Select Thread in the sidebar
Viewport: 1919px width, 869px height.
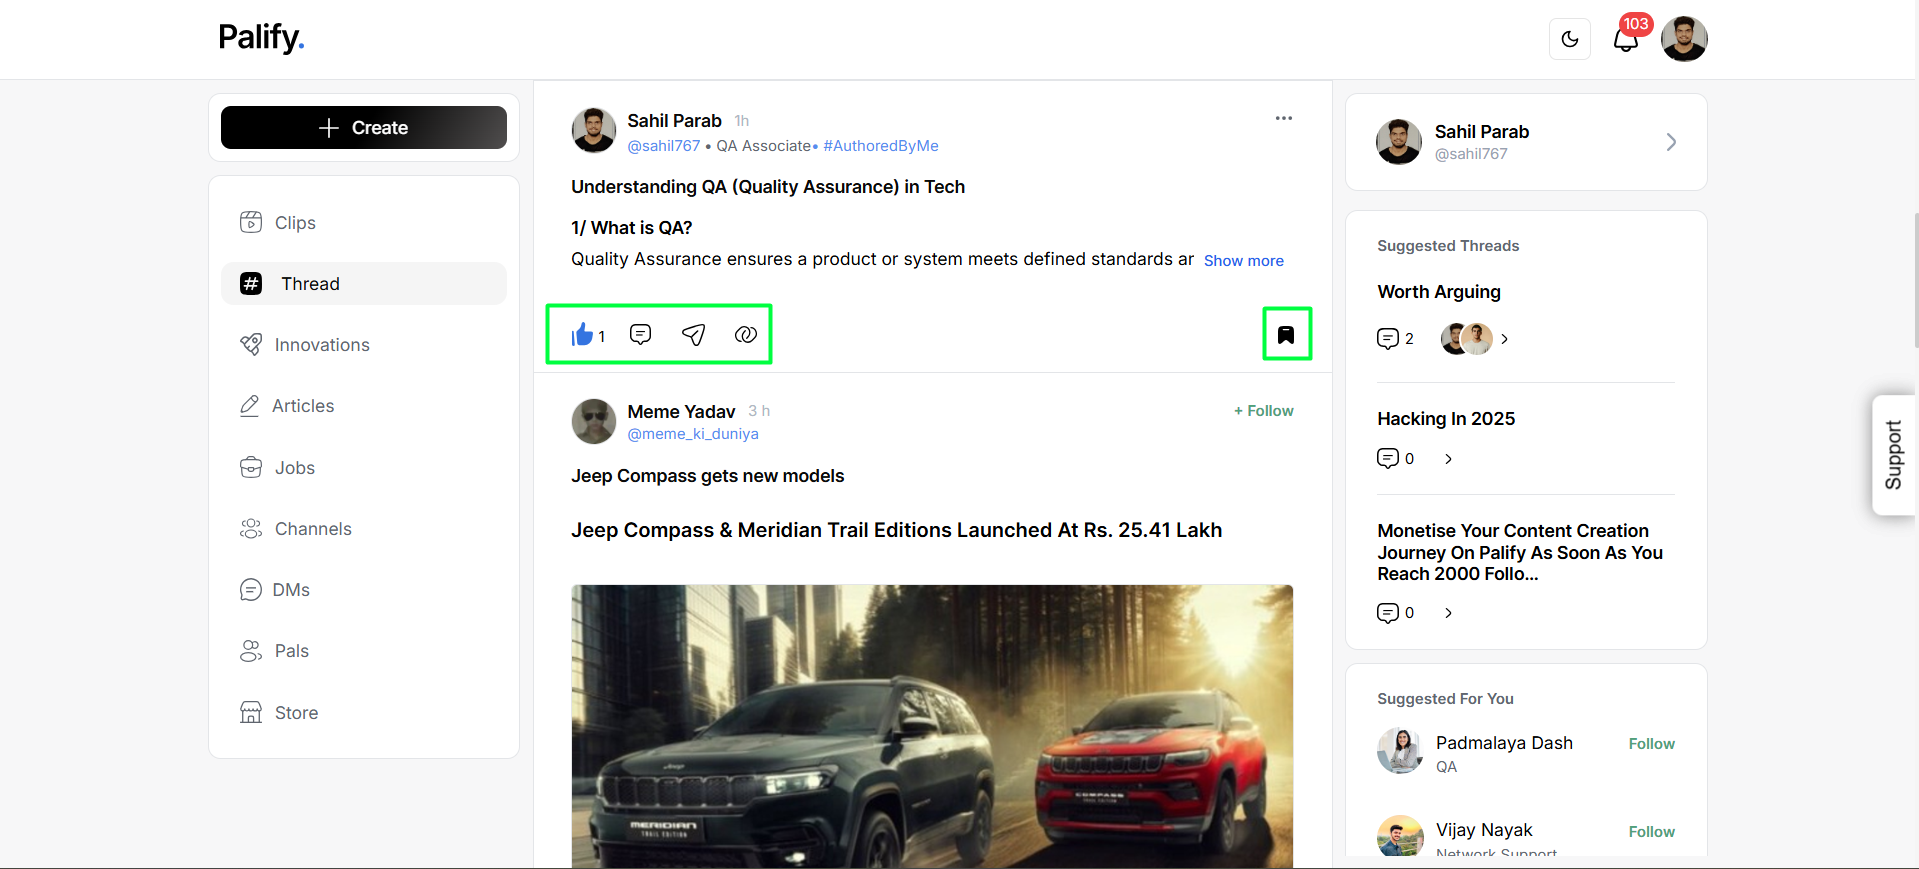(x=364, y=284)
